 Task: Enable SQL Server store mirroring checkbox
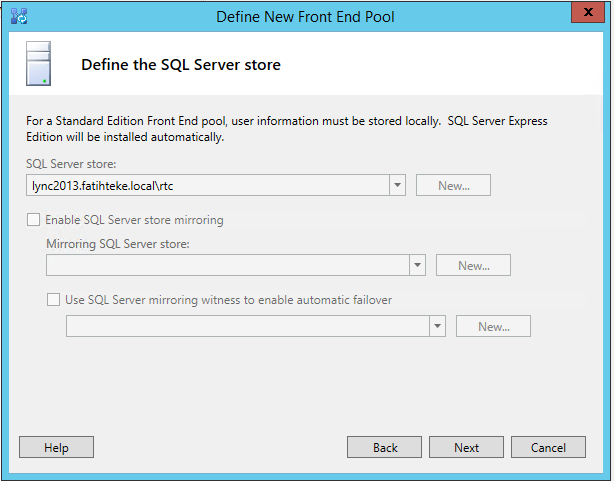[34, 220]
